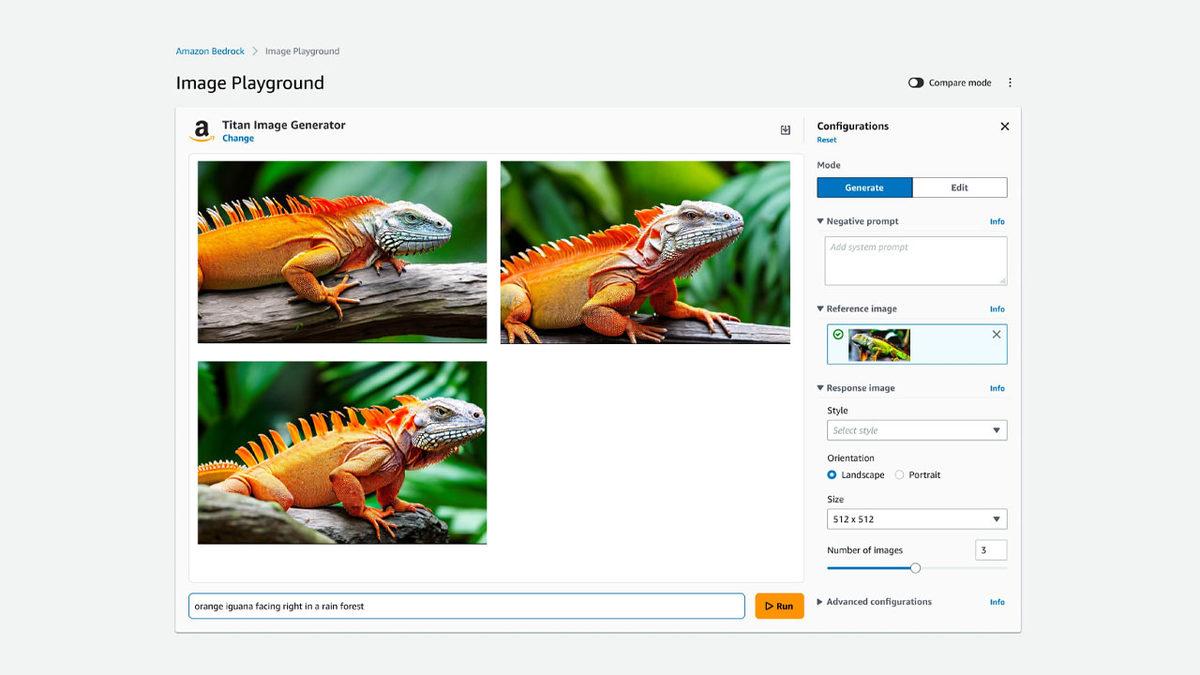Enable Compare mode
This screenshot has width=1200, height=675.
point(916,83)
